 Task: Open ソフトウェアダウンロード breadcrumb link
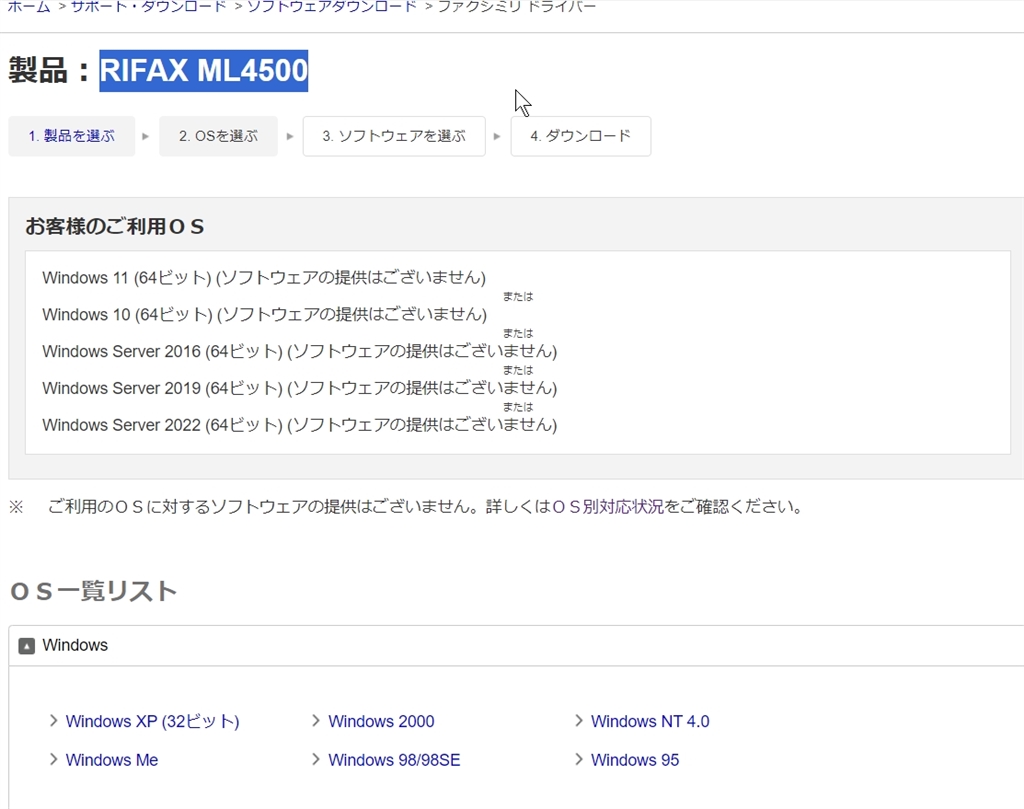pos(332,7)
